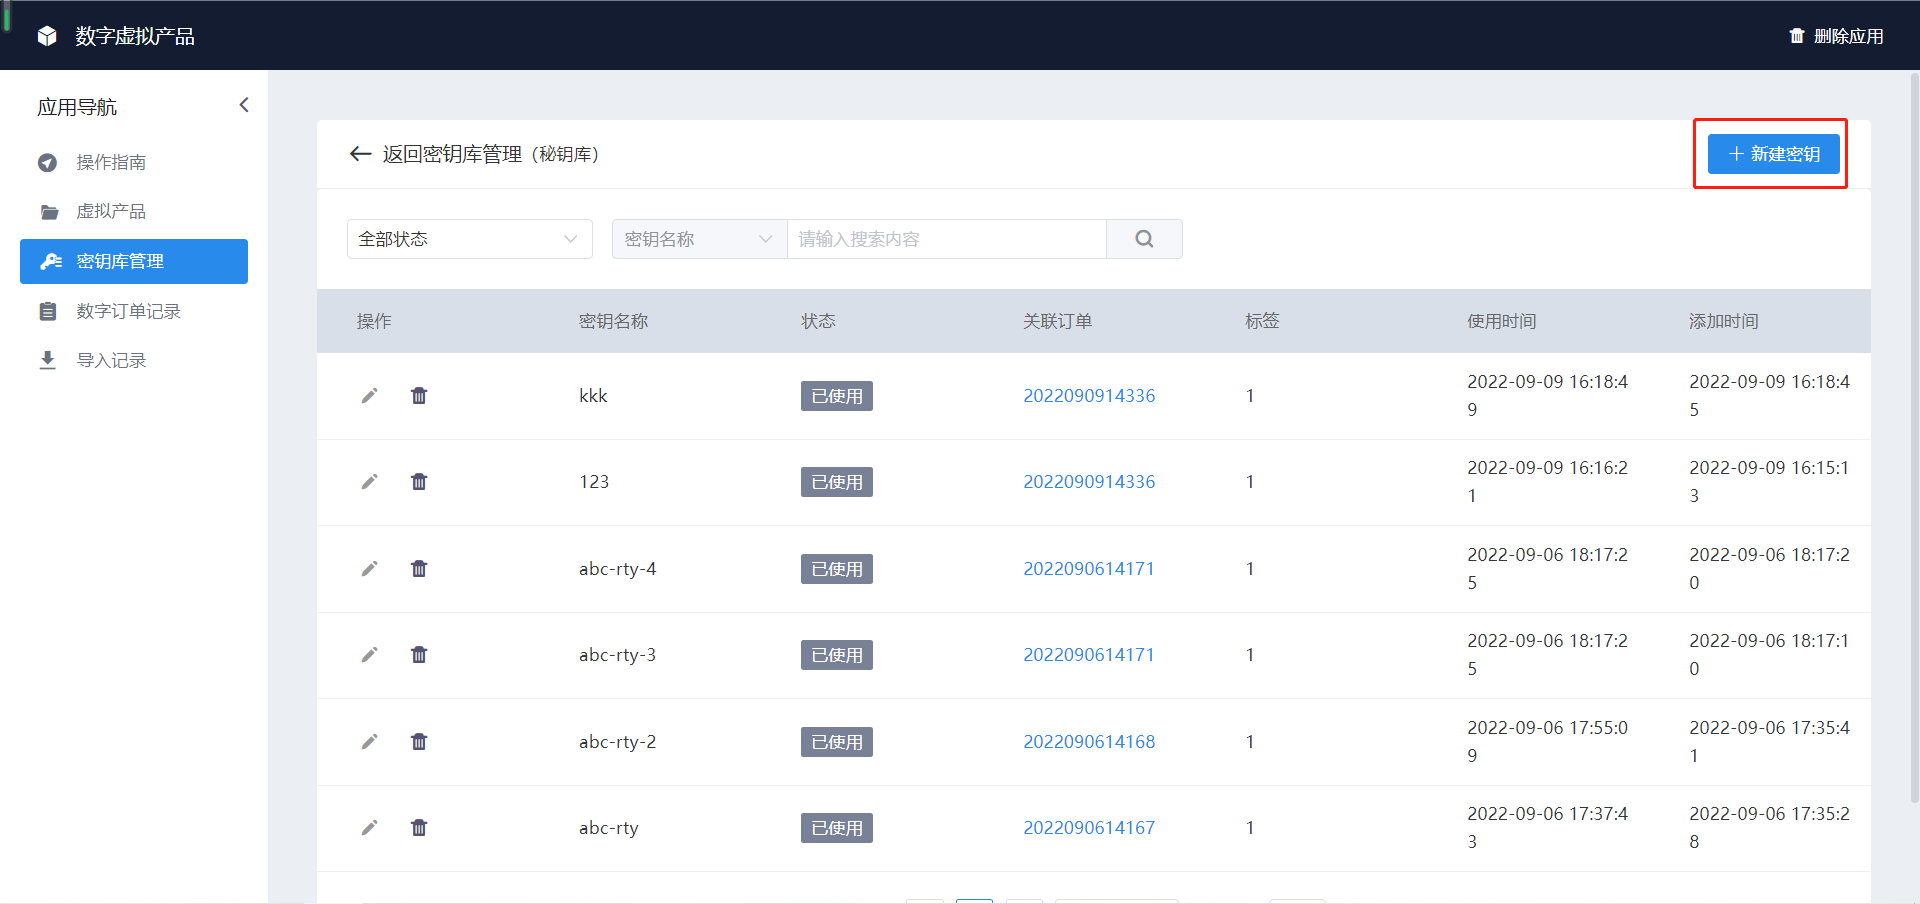Open order link 2022090614171 in abc-rty-4 row
This screenshot has width=1920, height=904.
click(x=1089, y=569)
